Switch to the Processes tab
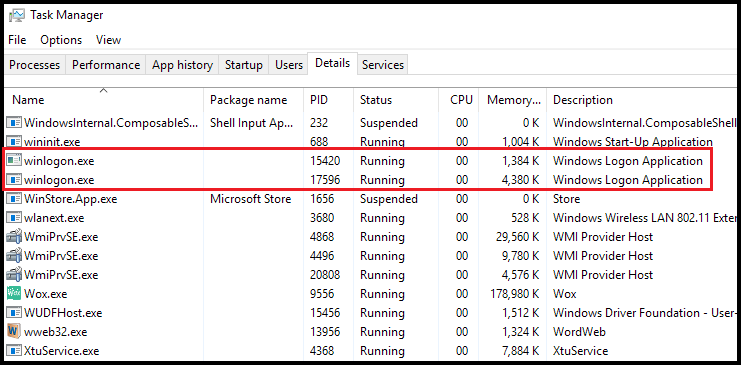The image size is (741, 365). [34, 65]
